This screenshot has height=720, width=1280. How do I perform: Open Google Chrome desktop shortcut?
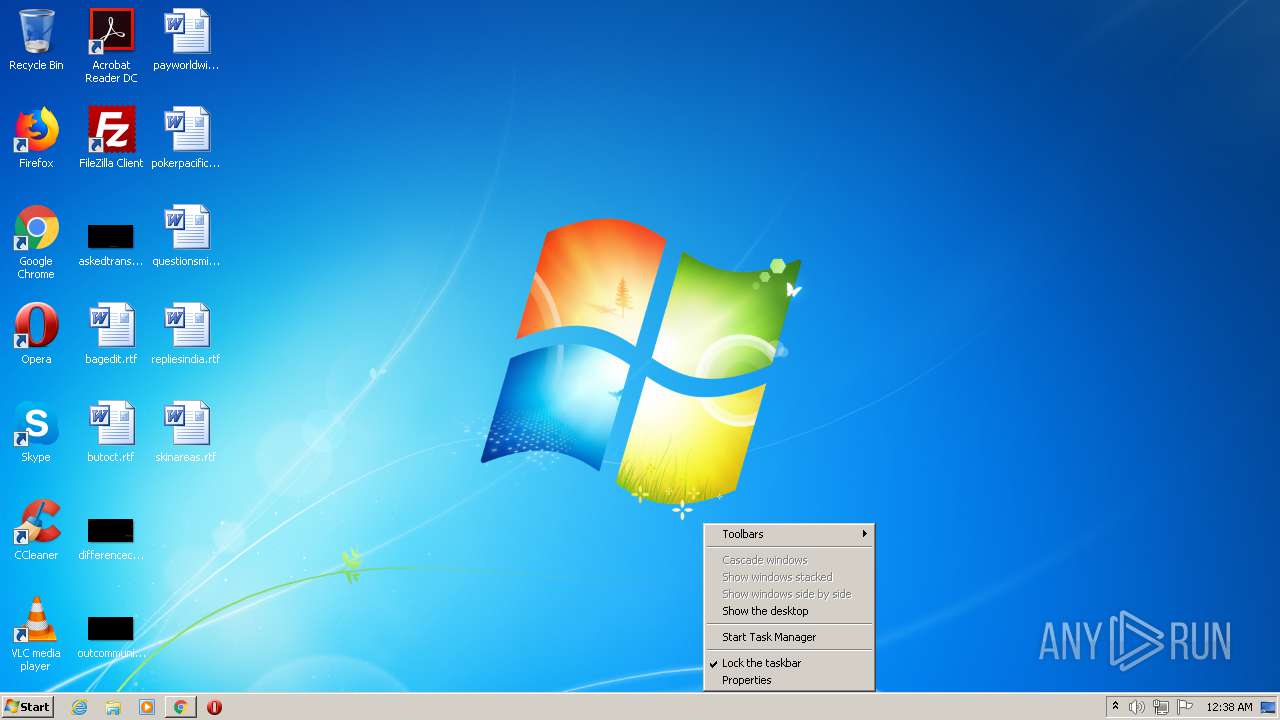click(x=36, y=242)
